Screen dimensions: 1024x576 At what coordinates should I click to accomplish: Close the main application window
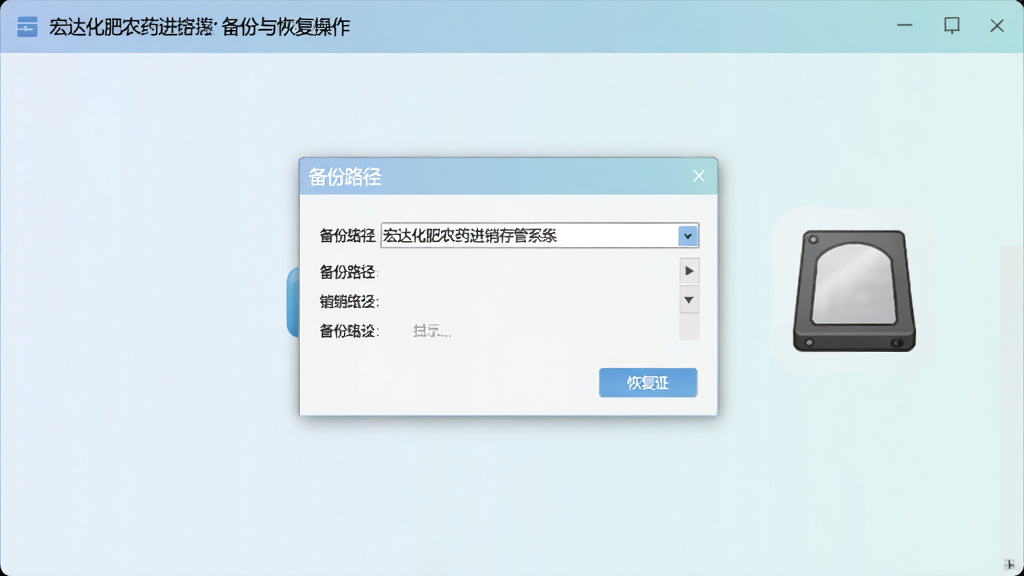tap(997, 25)
